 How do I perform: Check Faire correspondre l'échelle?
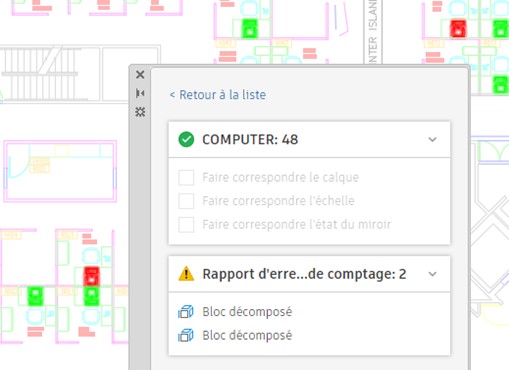pyautogui.click(x=186, y=201)
